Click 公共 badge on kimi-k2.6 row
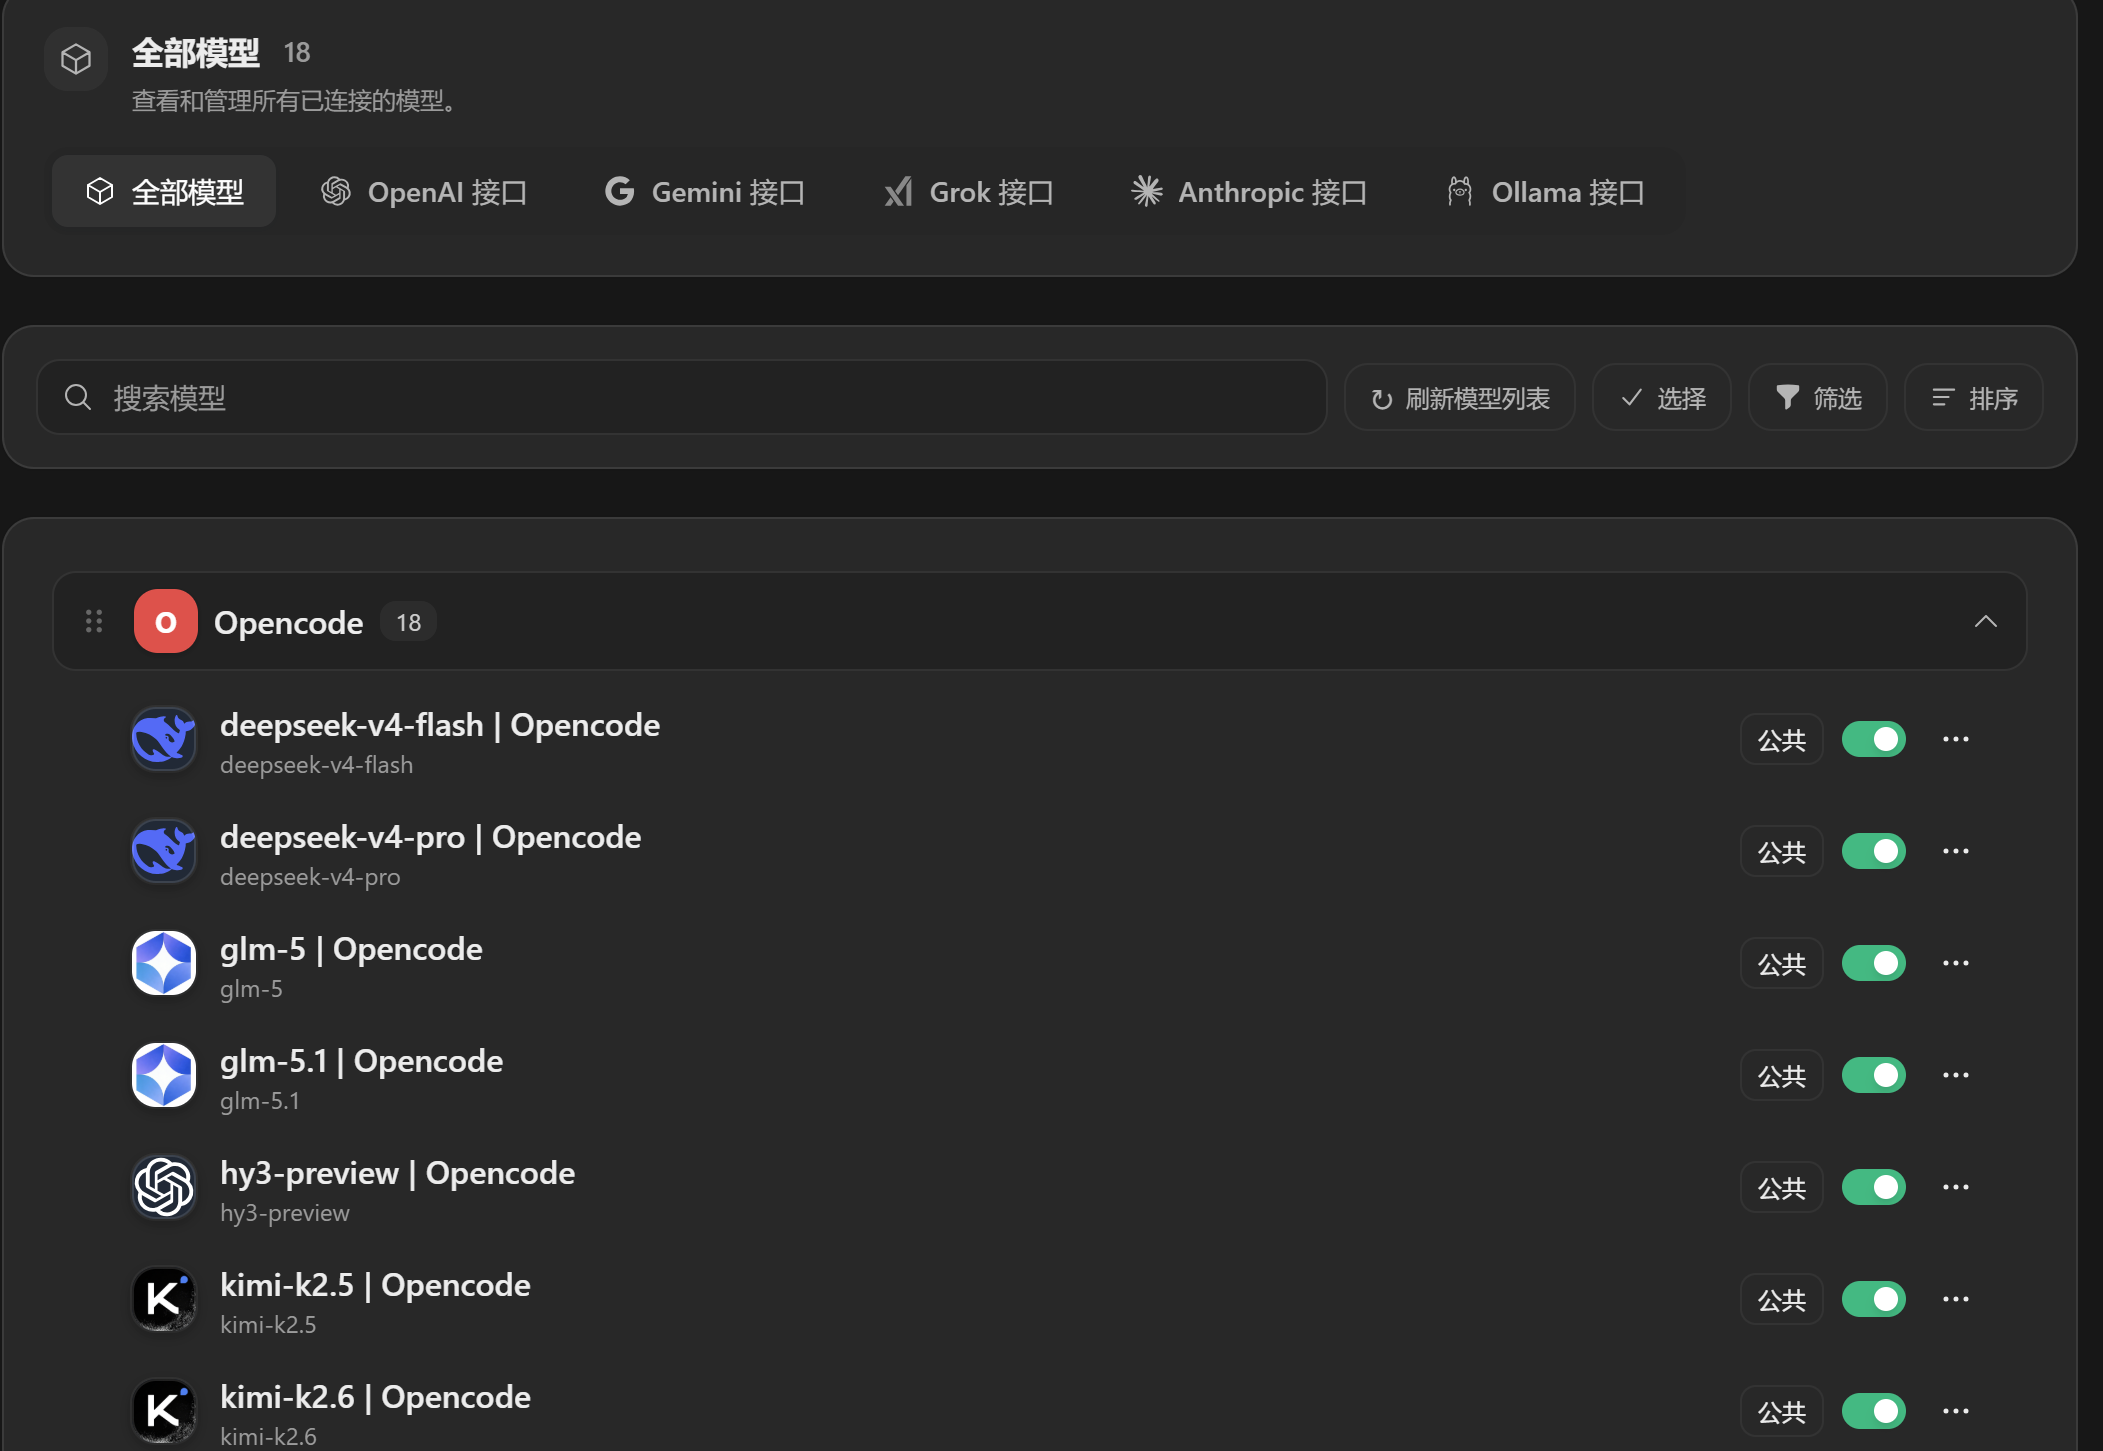This screenshot has height=1451, width=2103. click(1782, 1411)
